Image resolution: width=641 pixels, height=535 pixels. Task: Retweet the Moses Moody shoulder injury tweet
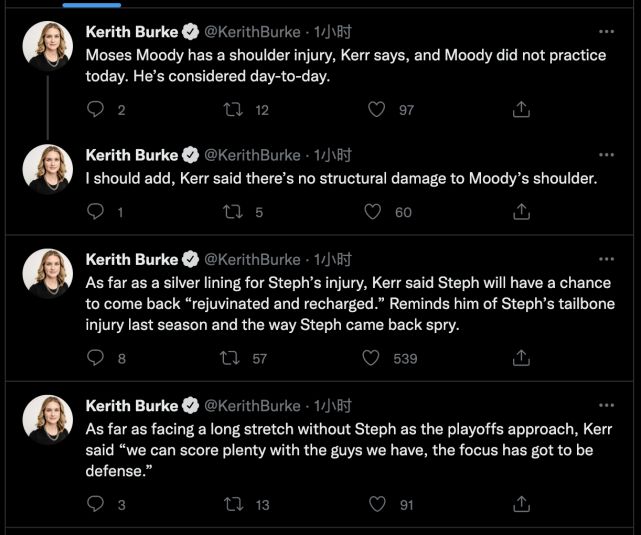[232, 110]
